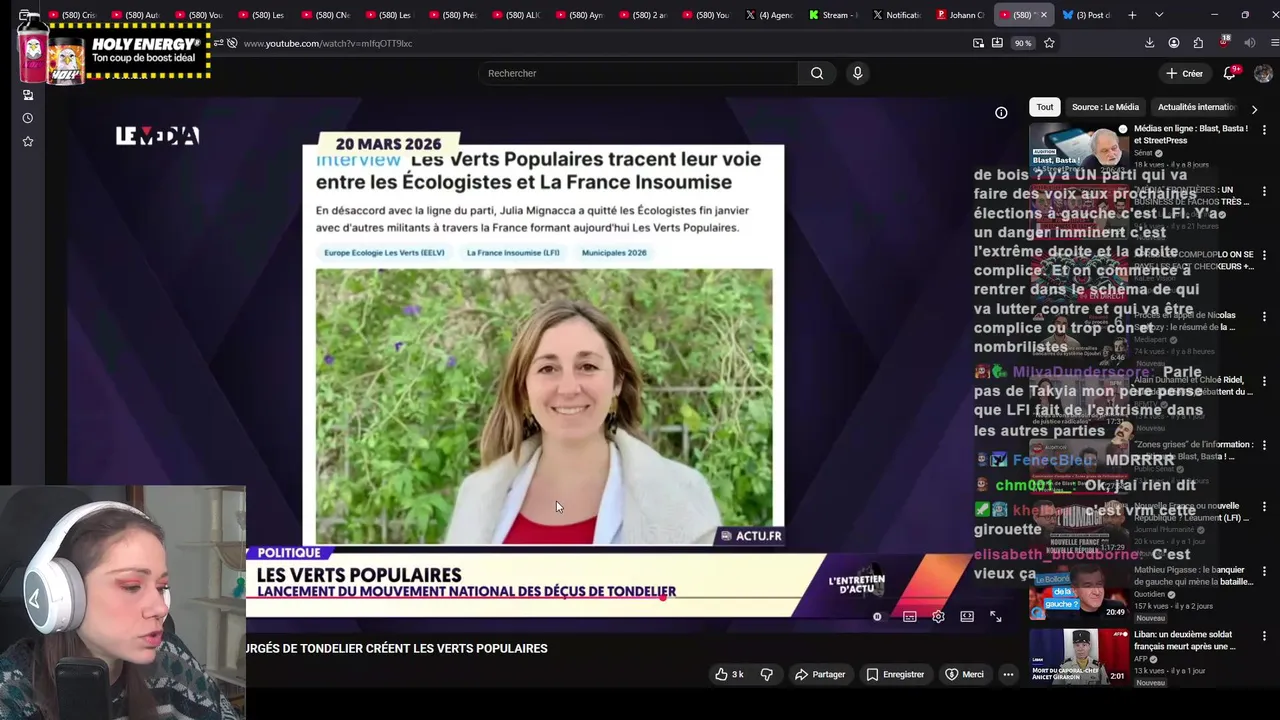Open options for Médias en ligne video

point(1264,129)
